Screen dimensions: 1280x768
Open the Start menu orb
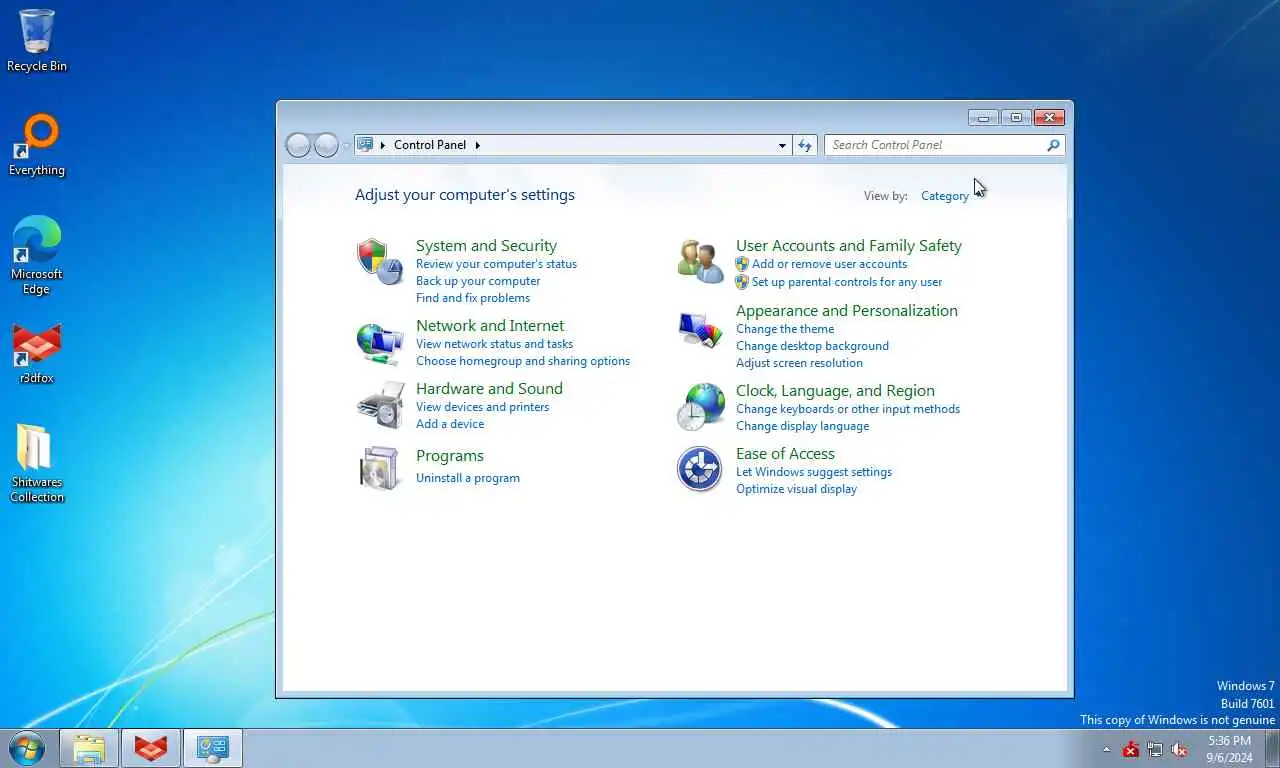point(27,748)
